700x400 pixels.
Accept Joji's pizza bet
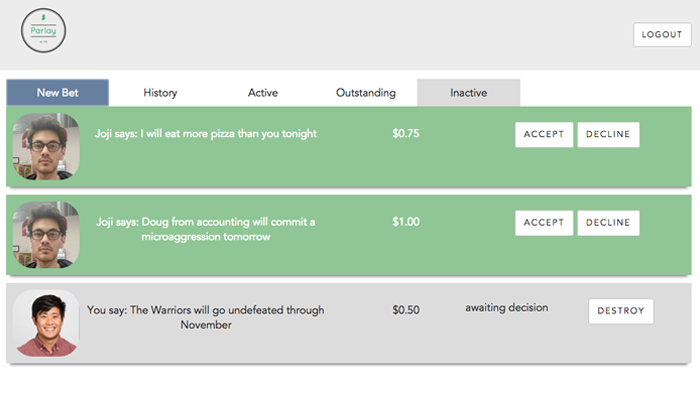[x=544, y=135]
